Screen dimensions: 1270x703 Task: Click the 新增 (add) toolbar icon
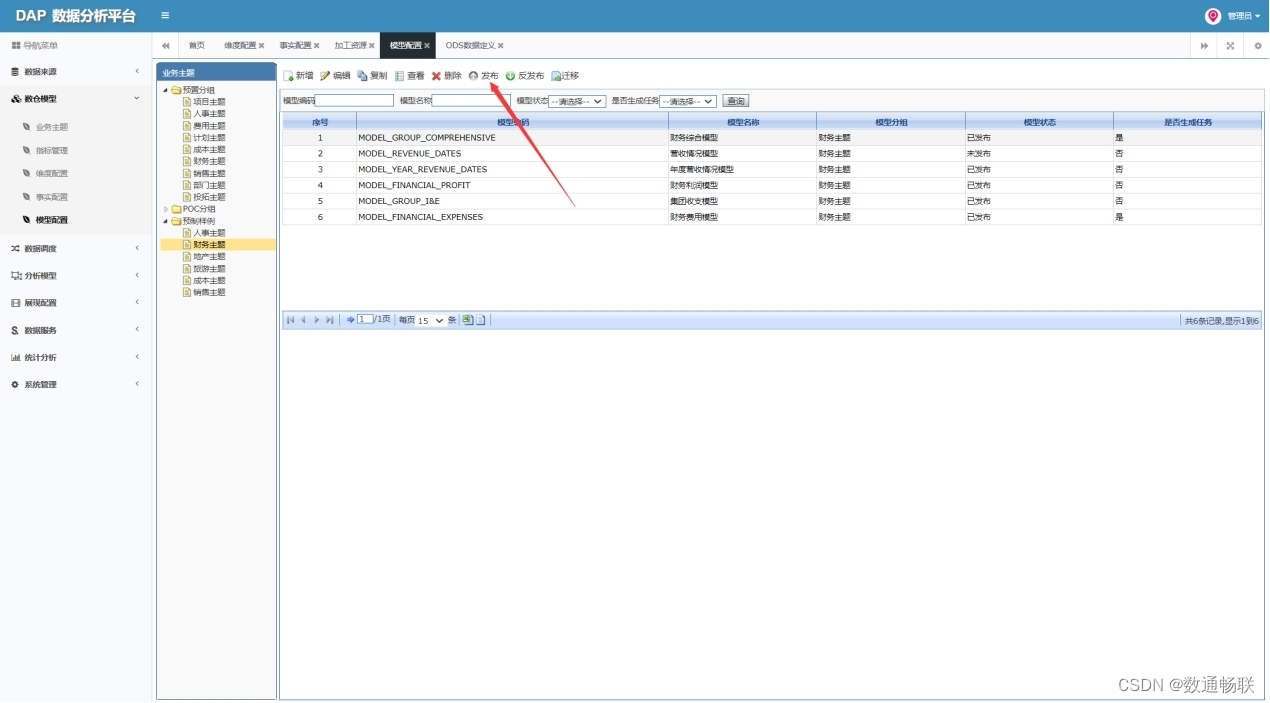pyautogui.click(x=289, y=76)
